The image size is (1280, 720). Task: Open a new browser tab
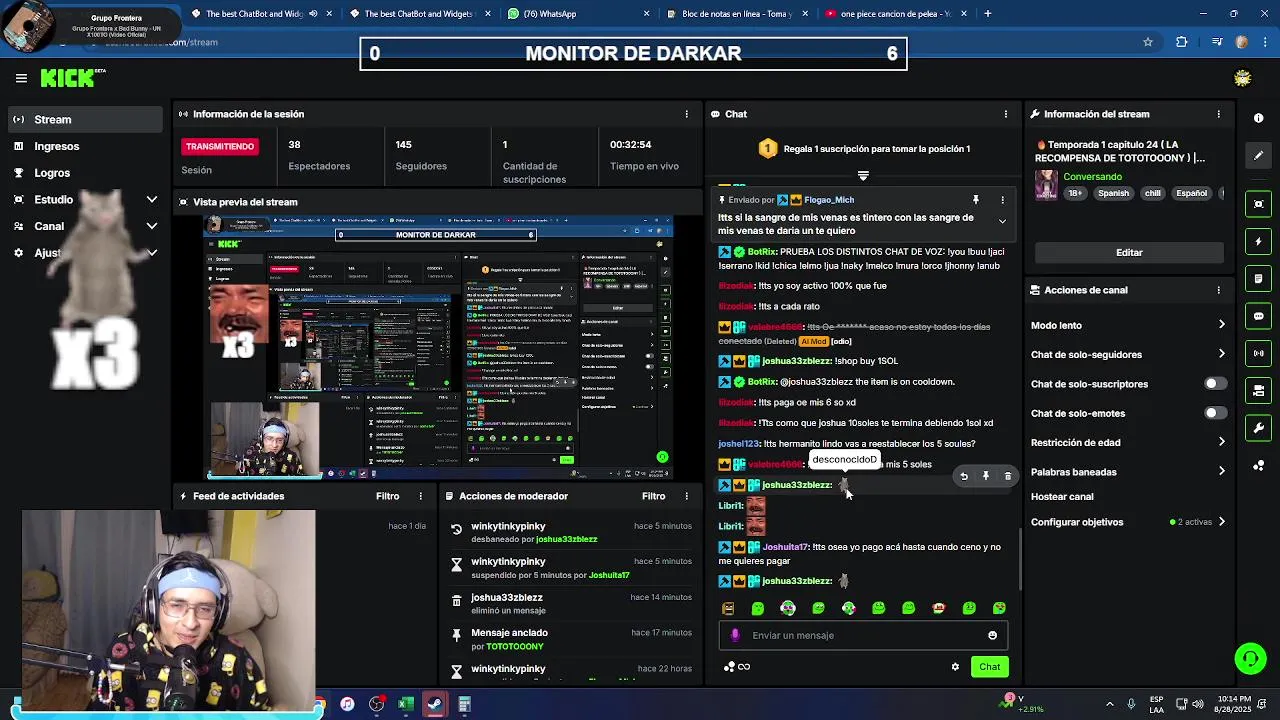pos(987,14)
